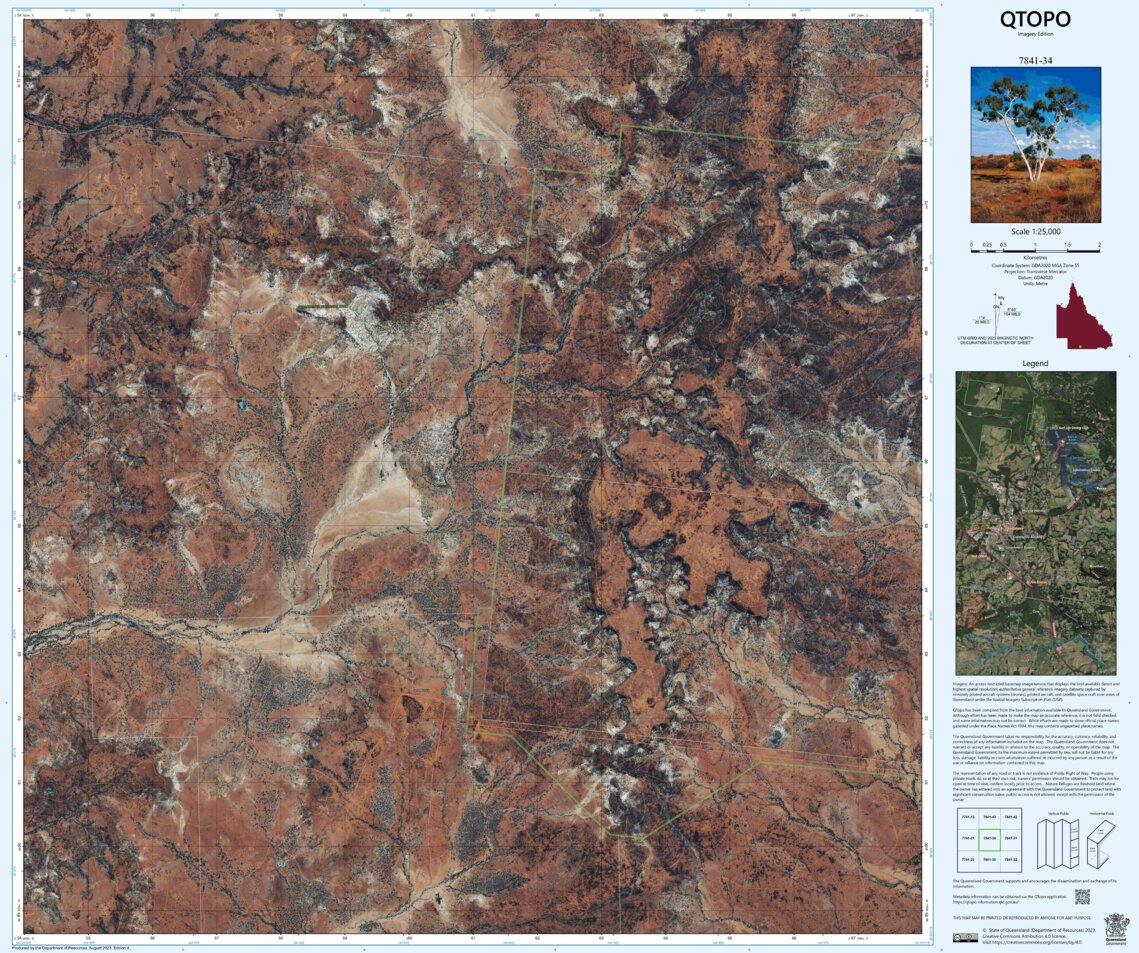Click the magnetic north declination diagram

pos(996,316)
